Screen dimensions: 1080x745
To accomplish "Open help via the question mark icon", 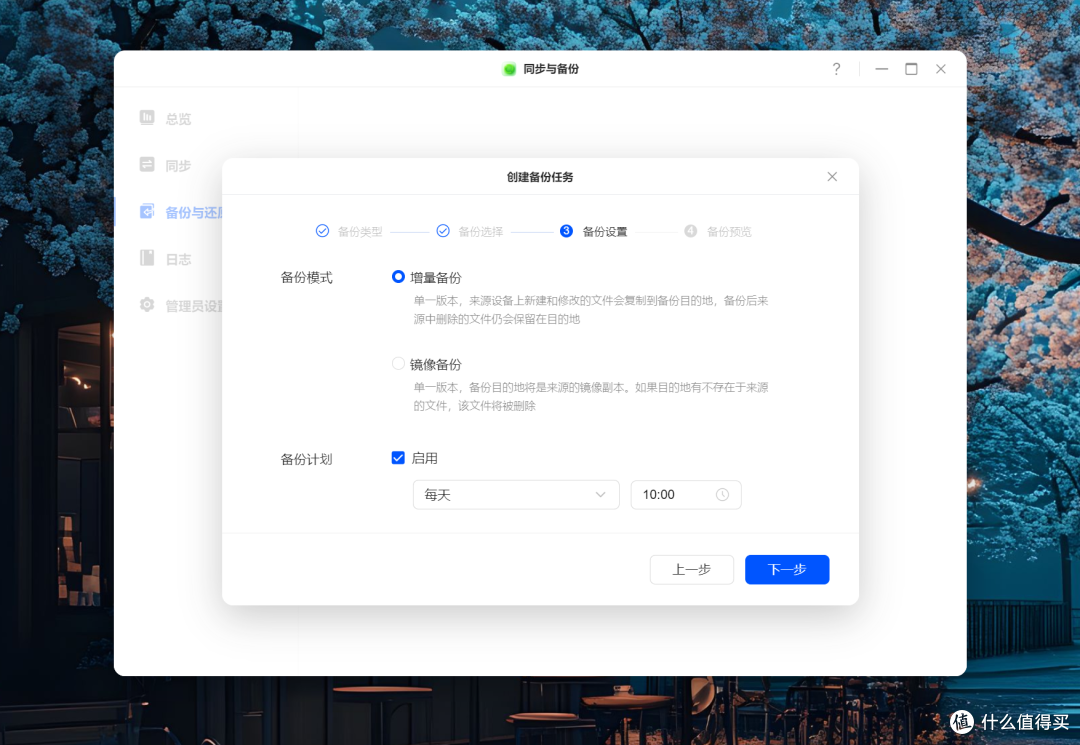I will tap(836, 69).
